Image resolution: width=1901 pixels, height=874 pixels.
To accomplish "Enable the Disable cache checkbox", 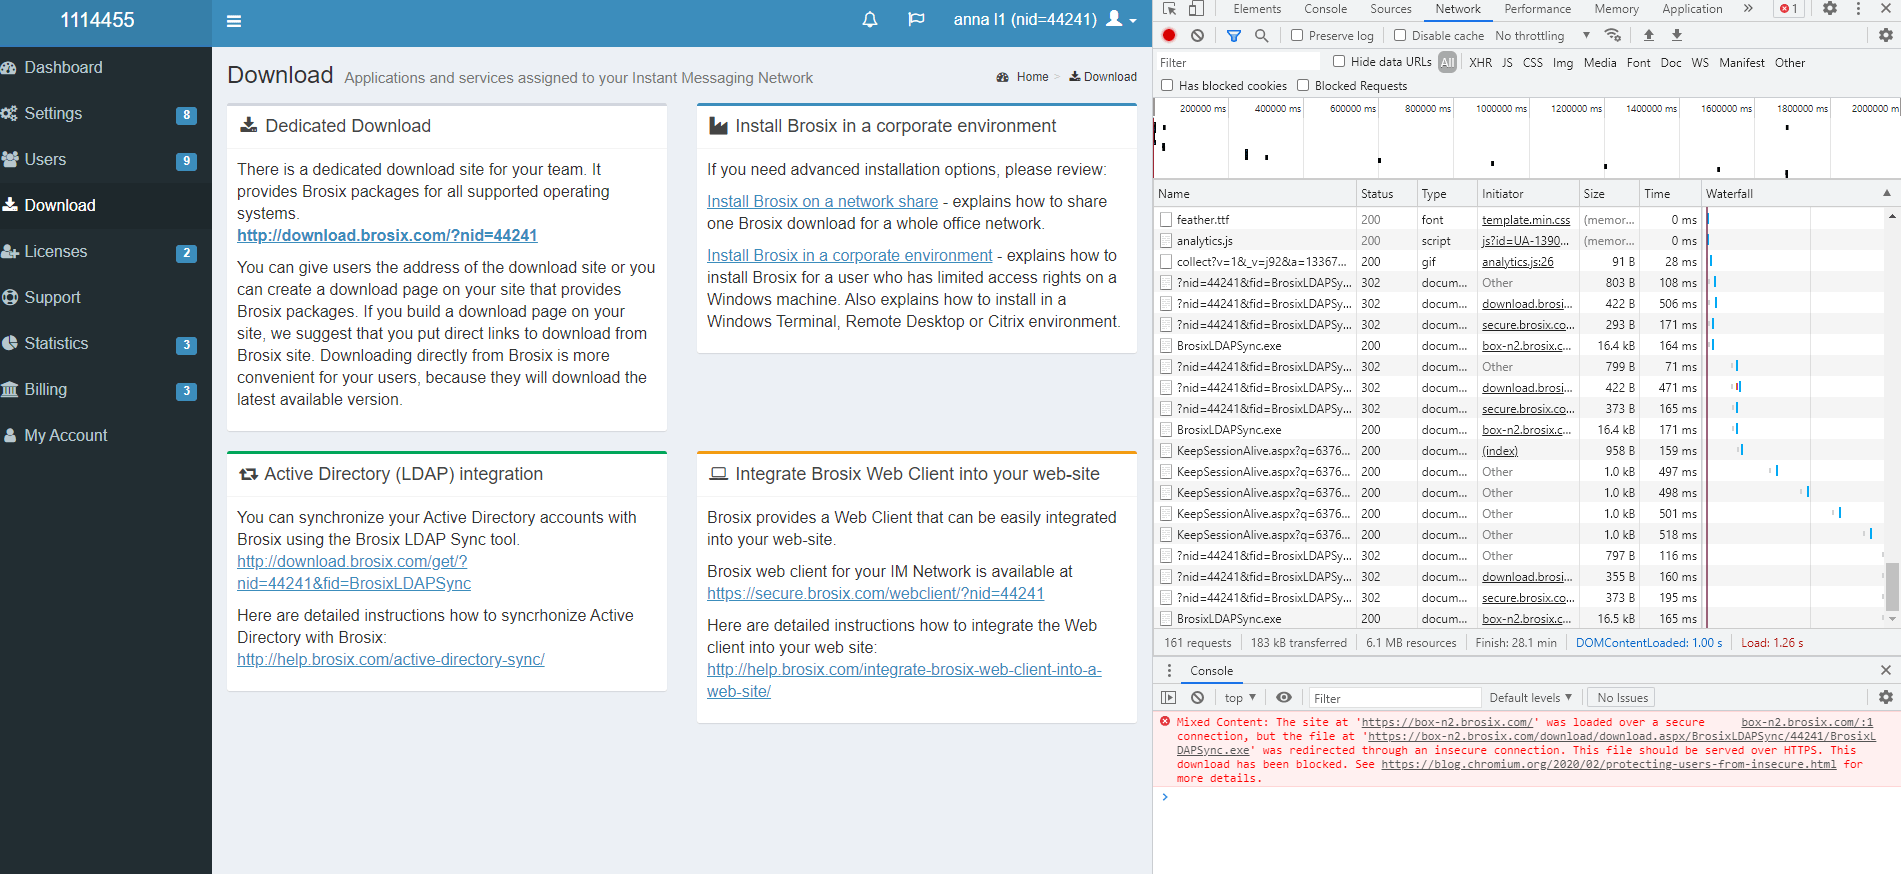I will pos(1400,35).
